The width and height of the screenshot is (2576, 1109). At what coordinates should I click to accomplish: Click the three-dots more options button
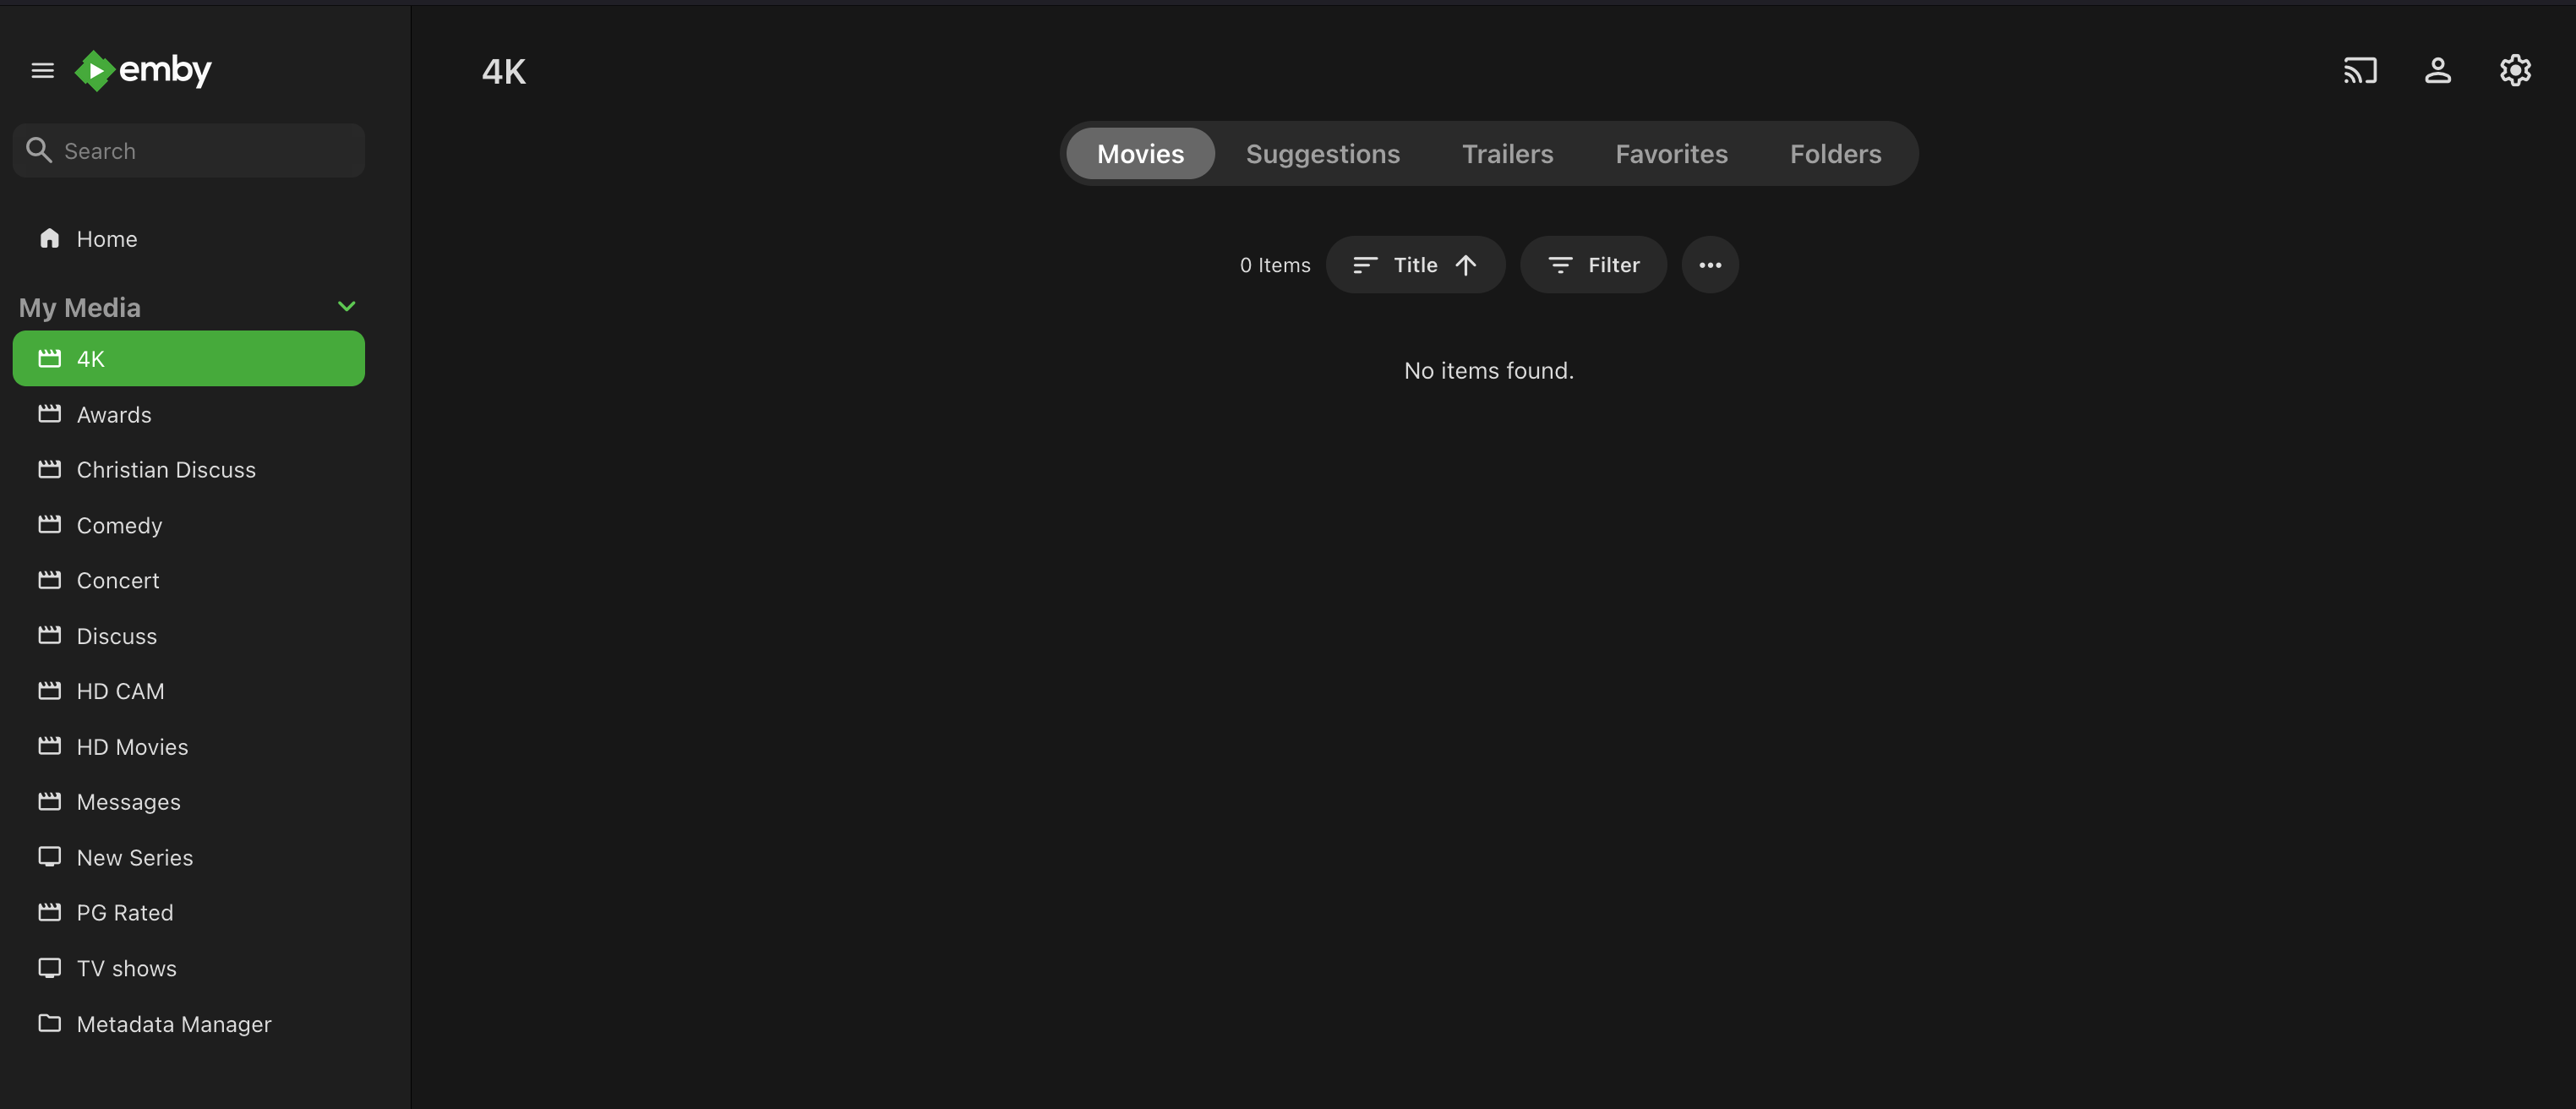[1709, 265]
